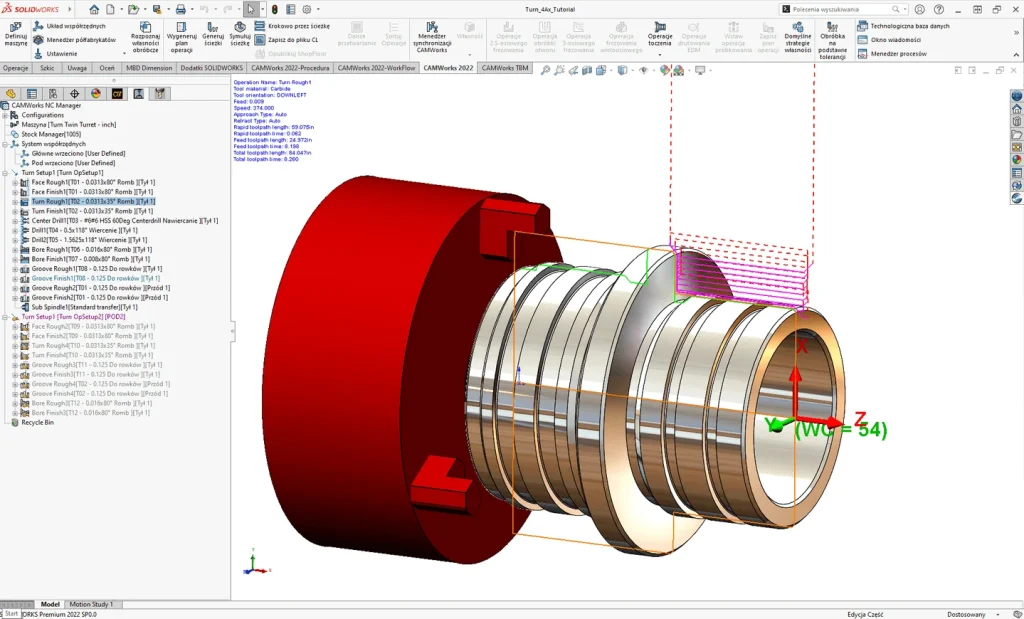Click Operacje toczenia tool
This screenshot has height=619, width=1024.
pos(660,34)
